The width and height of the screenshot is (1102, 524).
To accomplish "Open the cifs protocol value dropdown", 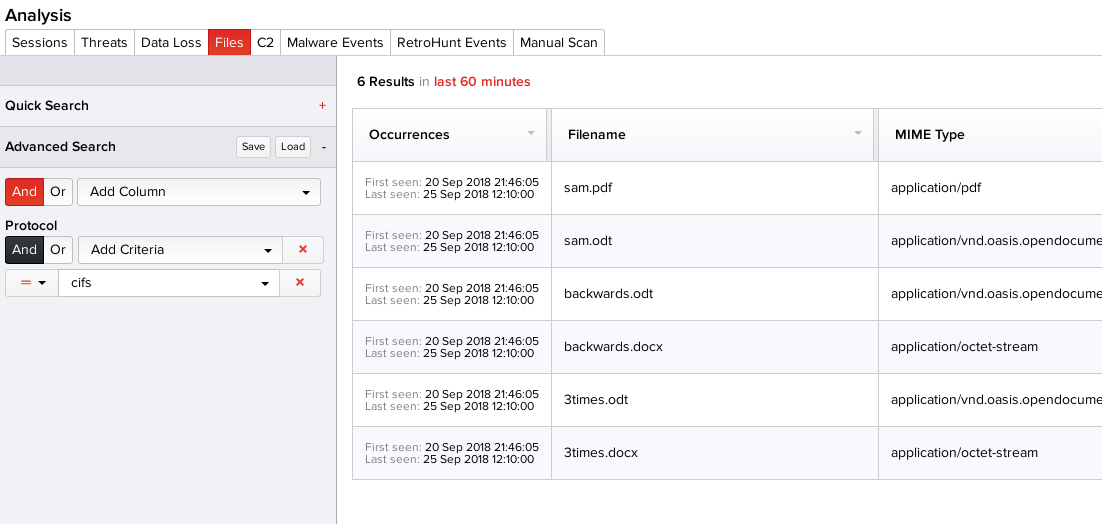I will [168, 283].
